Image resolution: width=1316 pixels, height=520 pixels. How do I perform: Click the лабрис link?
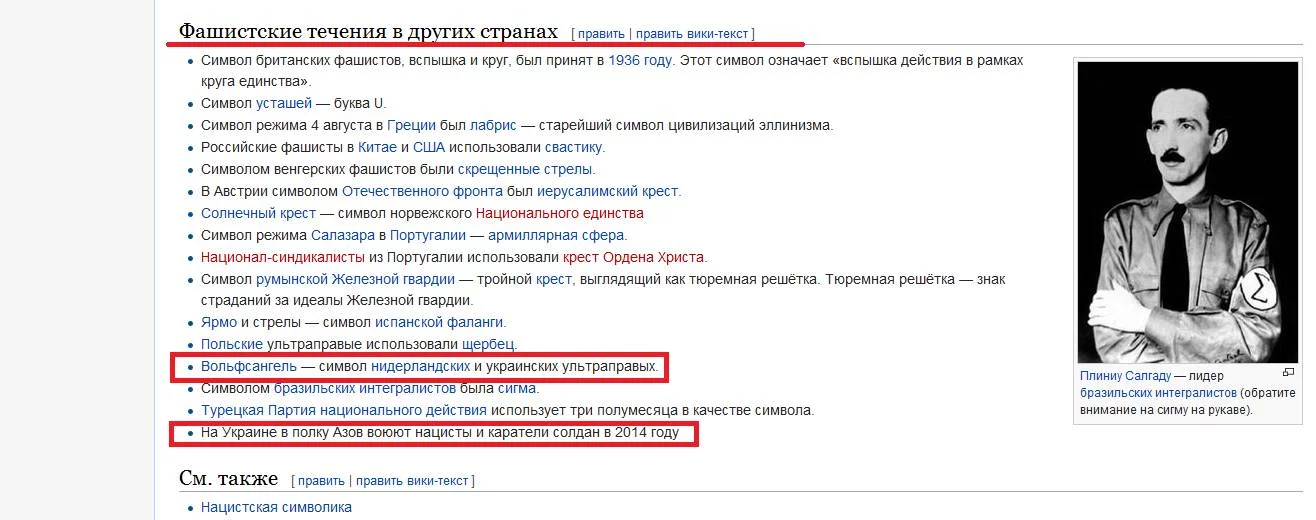(494, 125)
